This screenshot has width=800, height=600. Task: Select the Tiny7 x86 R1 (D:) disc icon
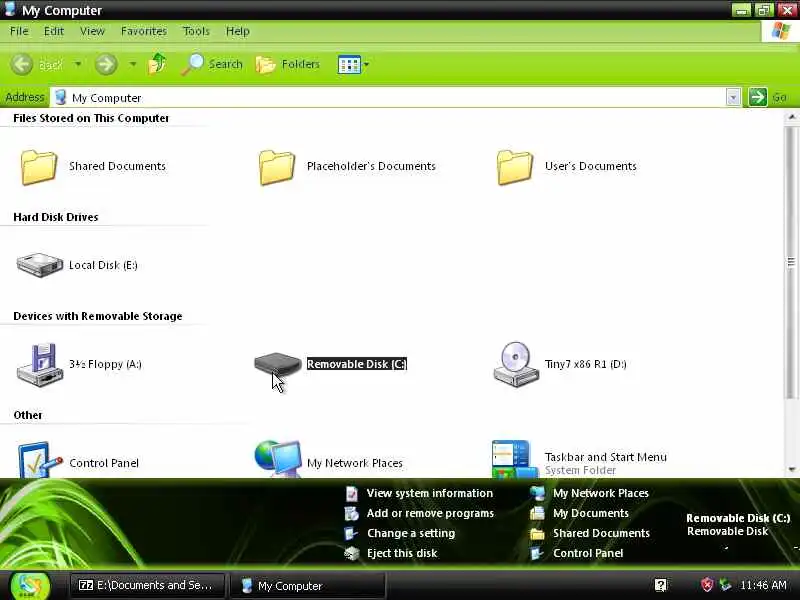pyautogui.click(x=516, y=364)
